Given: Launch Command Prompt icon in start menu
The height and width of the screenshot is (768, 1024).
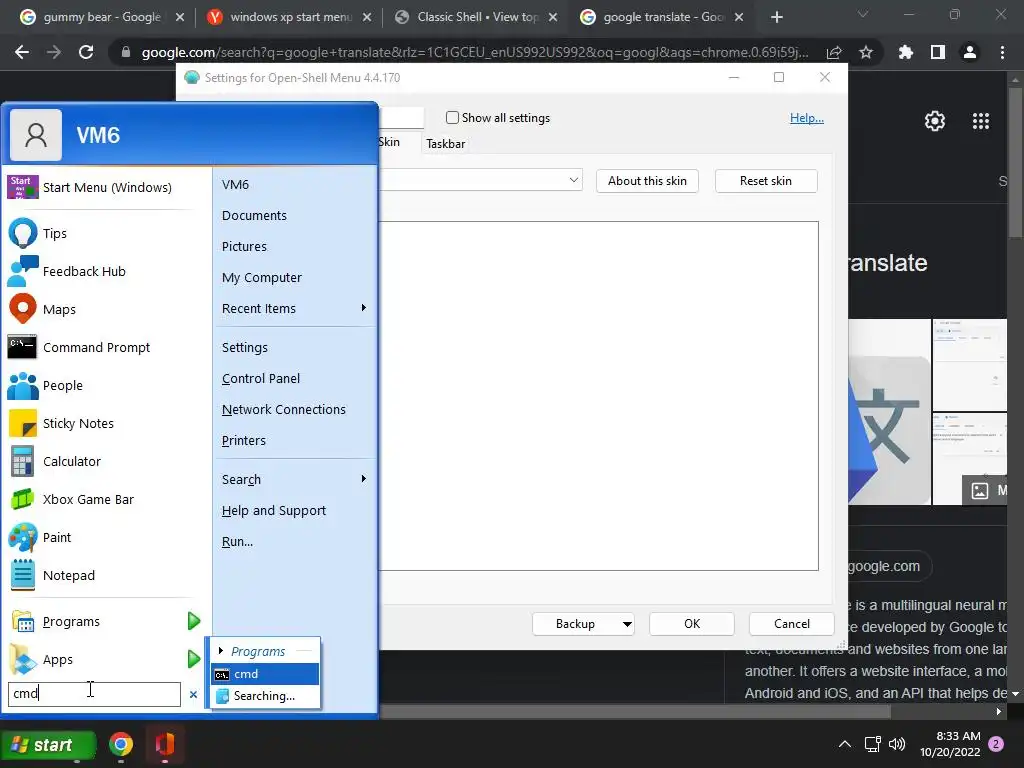Looking at the screenshot, I should 22,347.
